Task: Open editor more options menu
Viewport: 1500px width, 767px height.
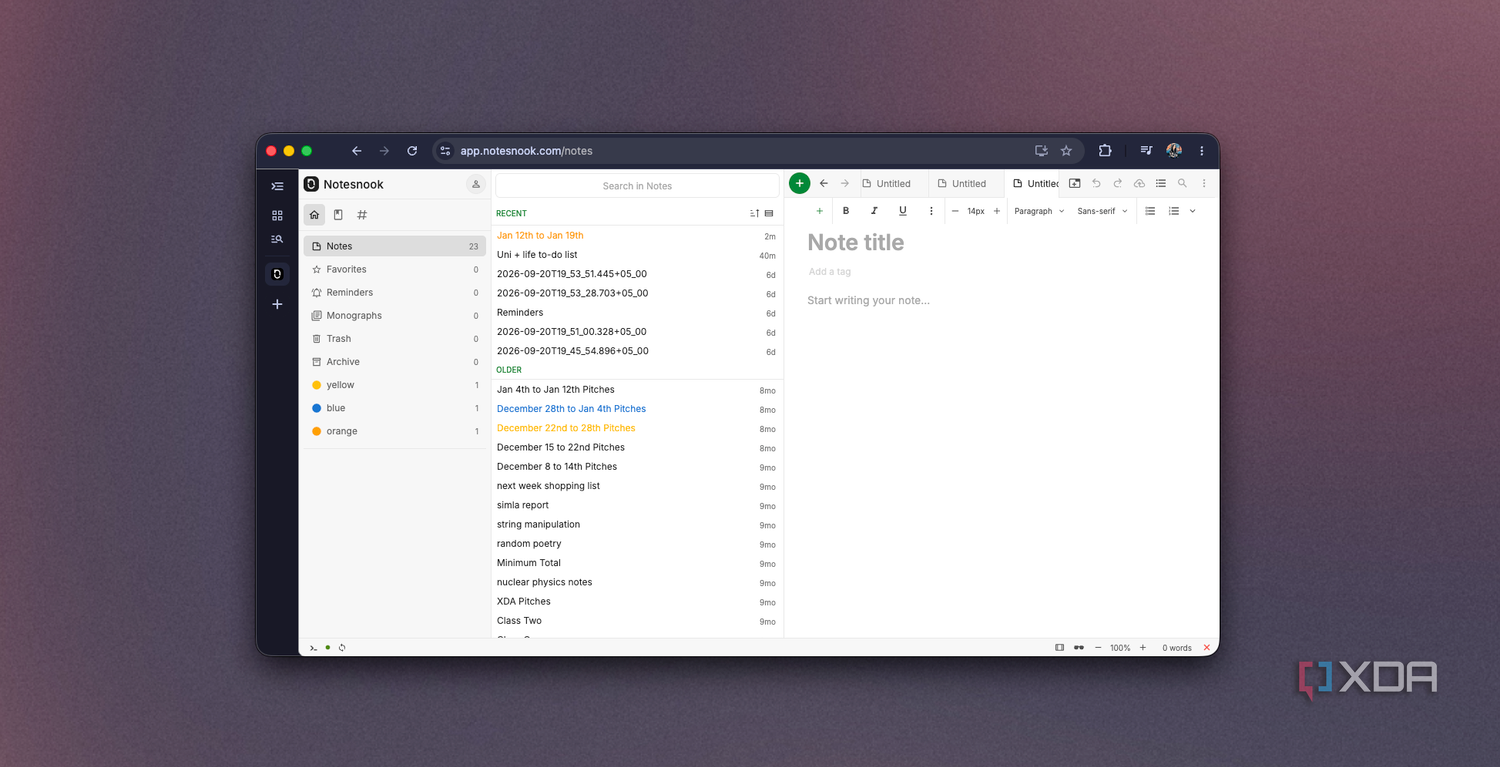Action: click(x=1204, y=183)
